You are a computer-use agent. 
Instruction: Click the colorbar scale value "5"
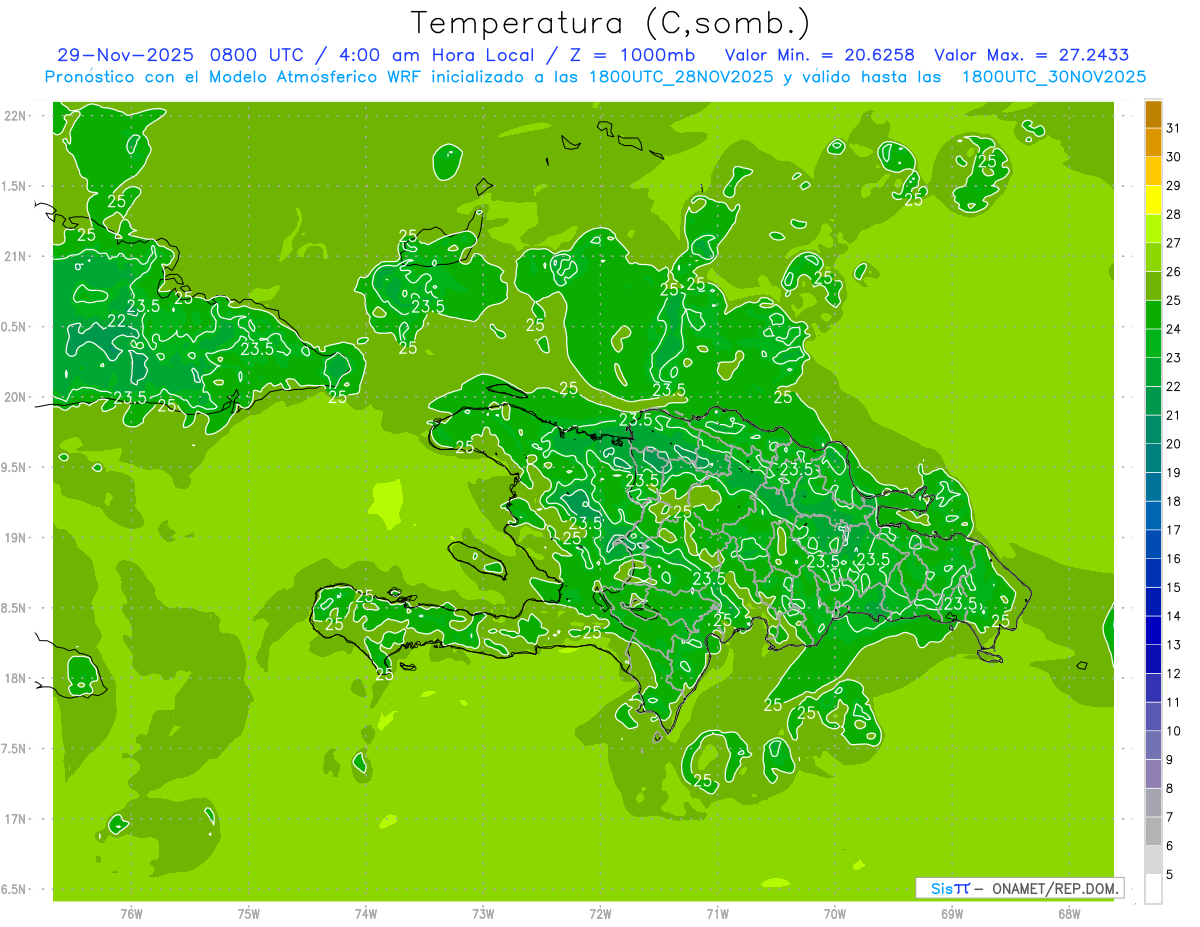tap(1170, 874)
